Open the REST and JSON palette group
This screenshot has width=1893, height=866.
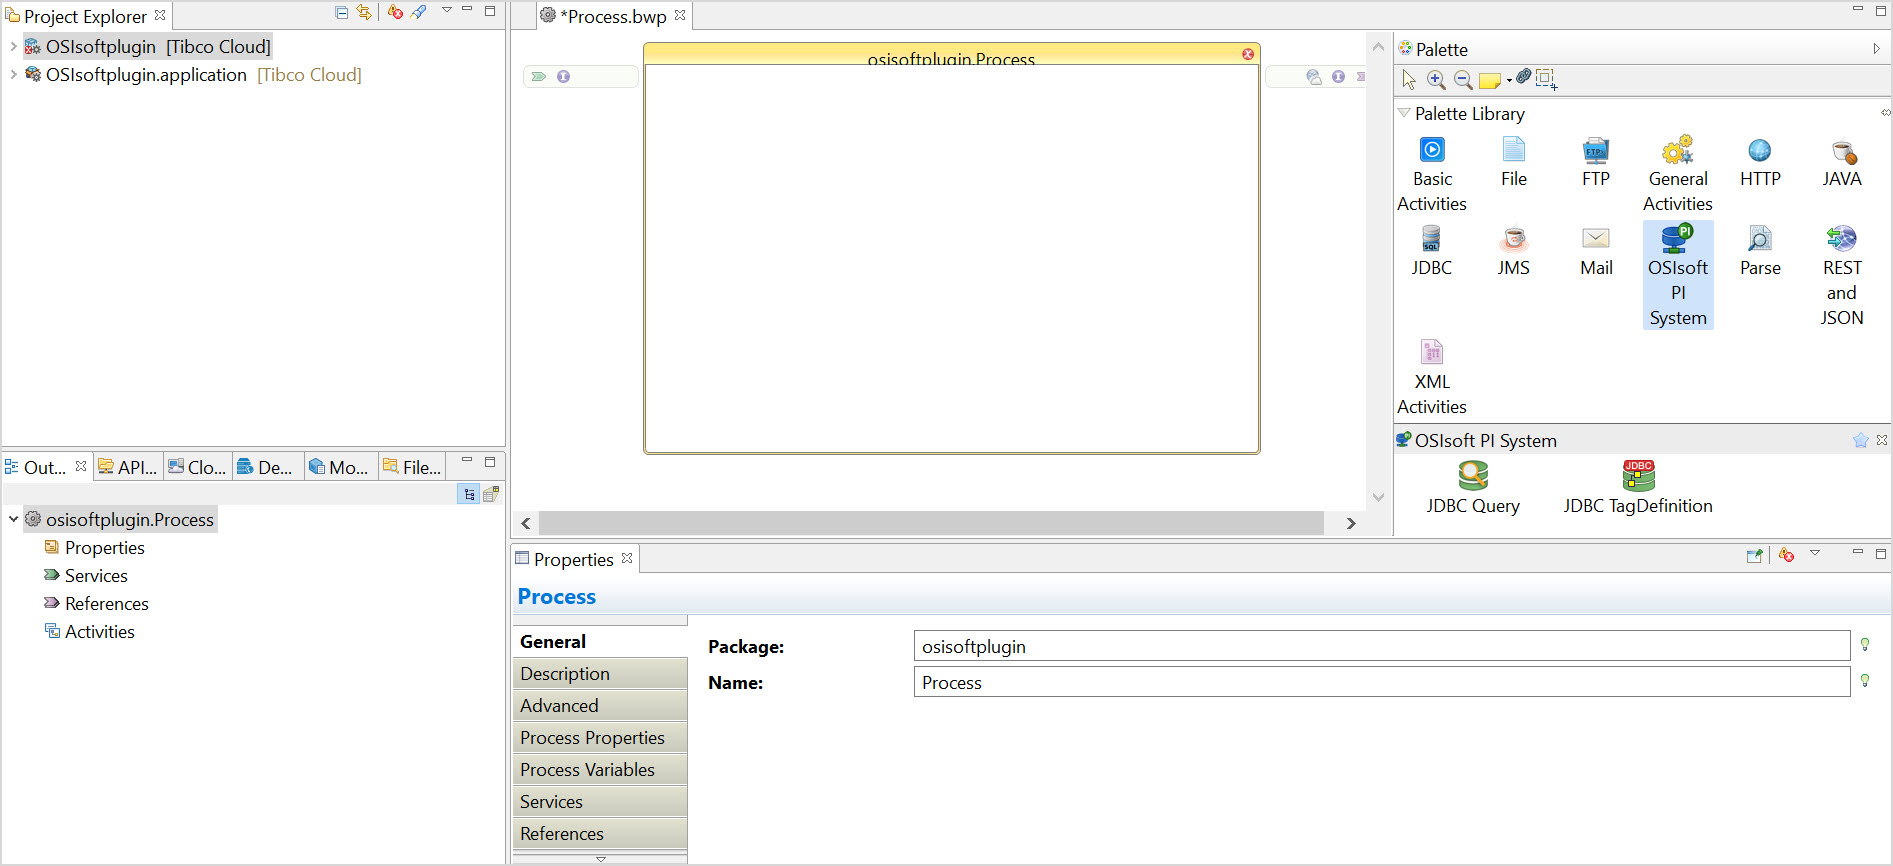(x=1842, y=276)
